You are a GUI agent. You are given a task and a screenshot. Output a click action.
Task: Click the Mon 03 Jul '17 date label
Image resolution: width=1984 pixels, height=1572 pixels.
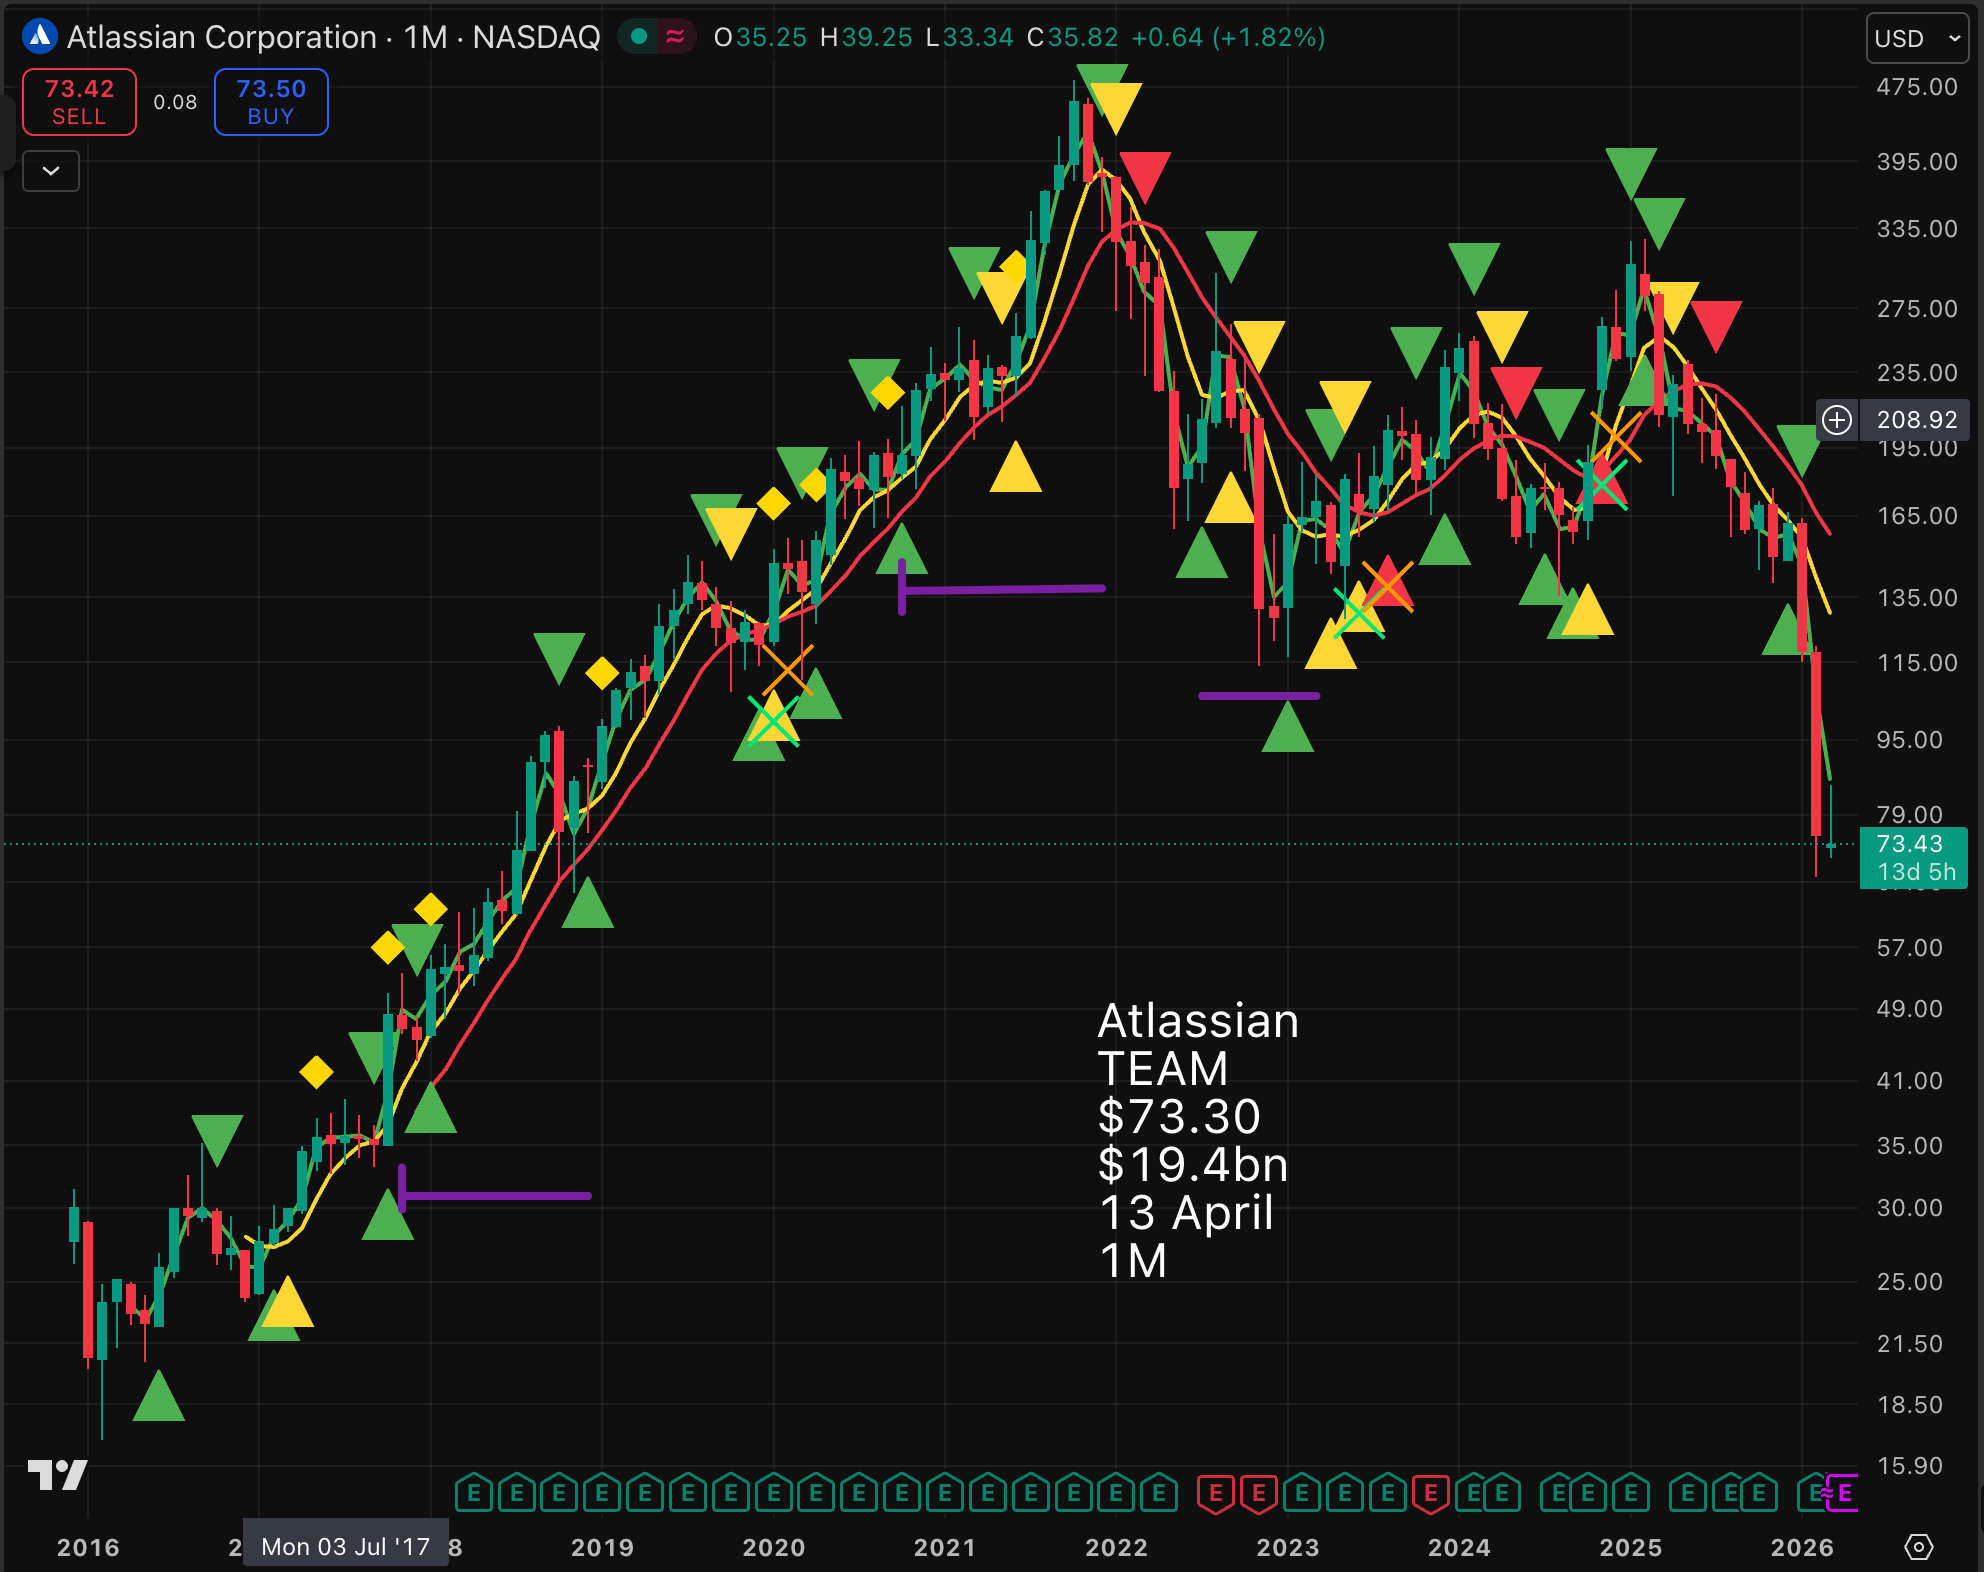(x=345, y=1547)
